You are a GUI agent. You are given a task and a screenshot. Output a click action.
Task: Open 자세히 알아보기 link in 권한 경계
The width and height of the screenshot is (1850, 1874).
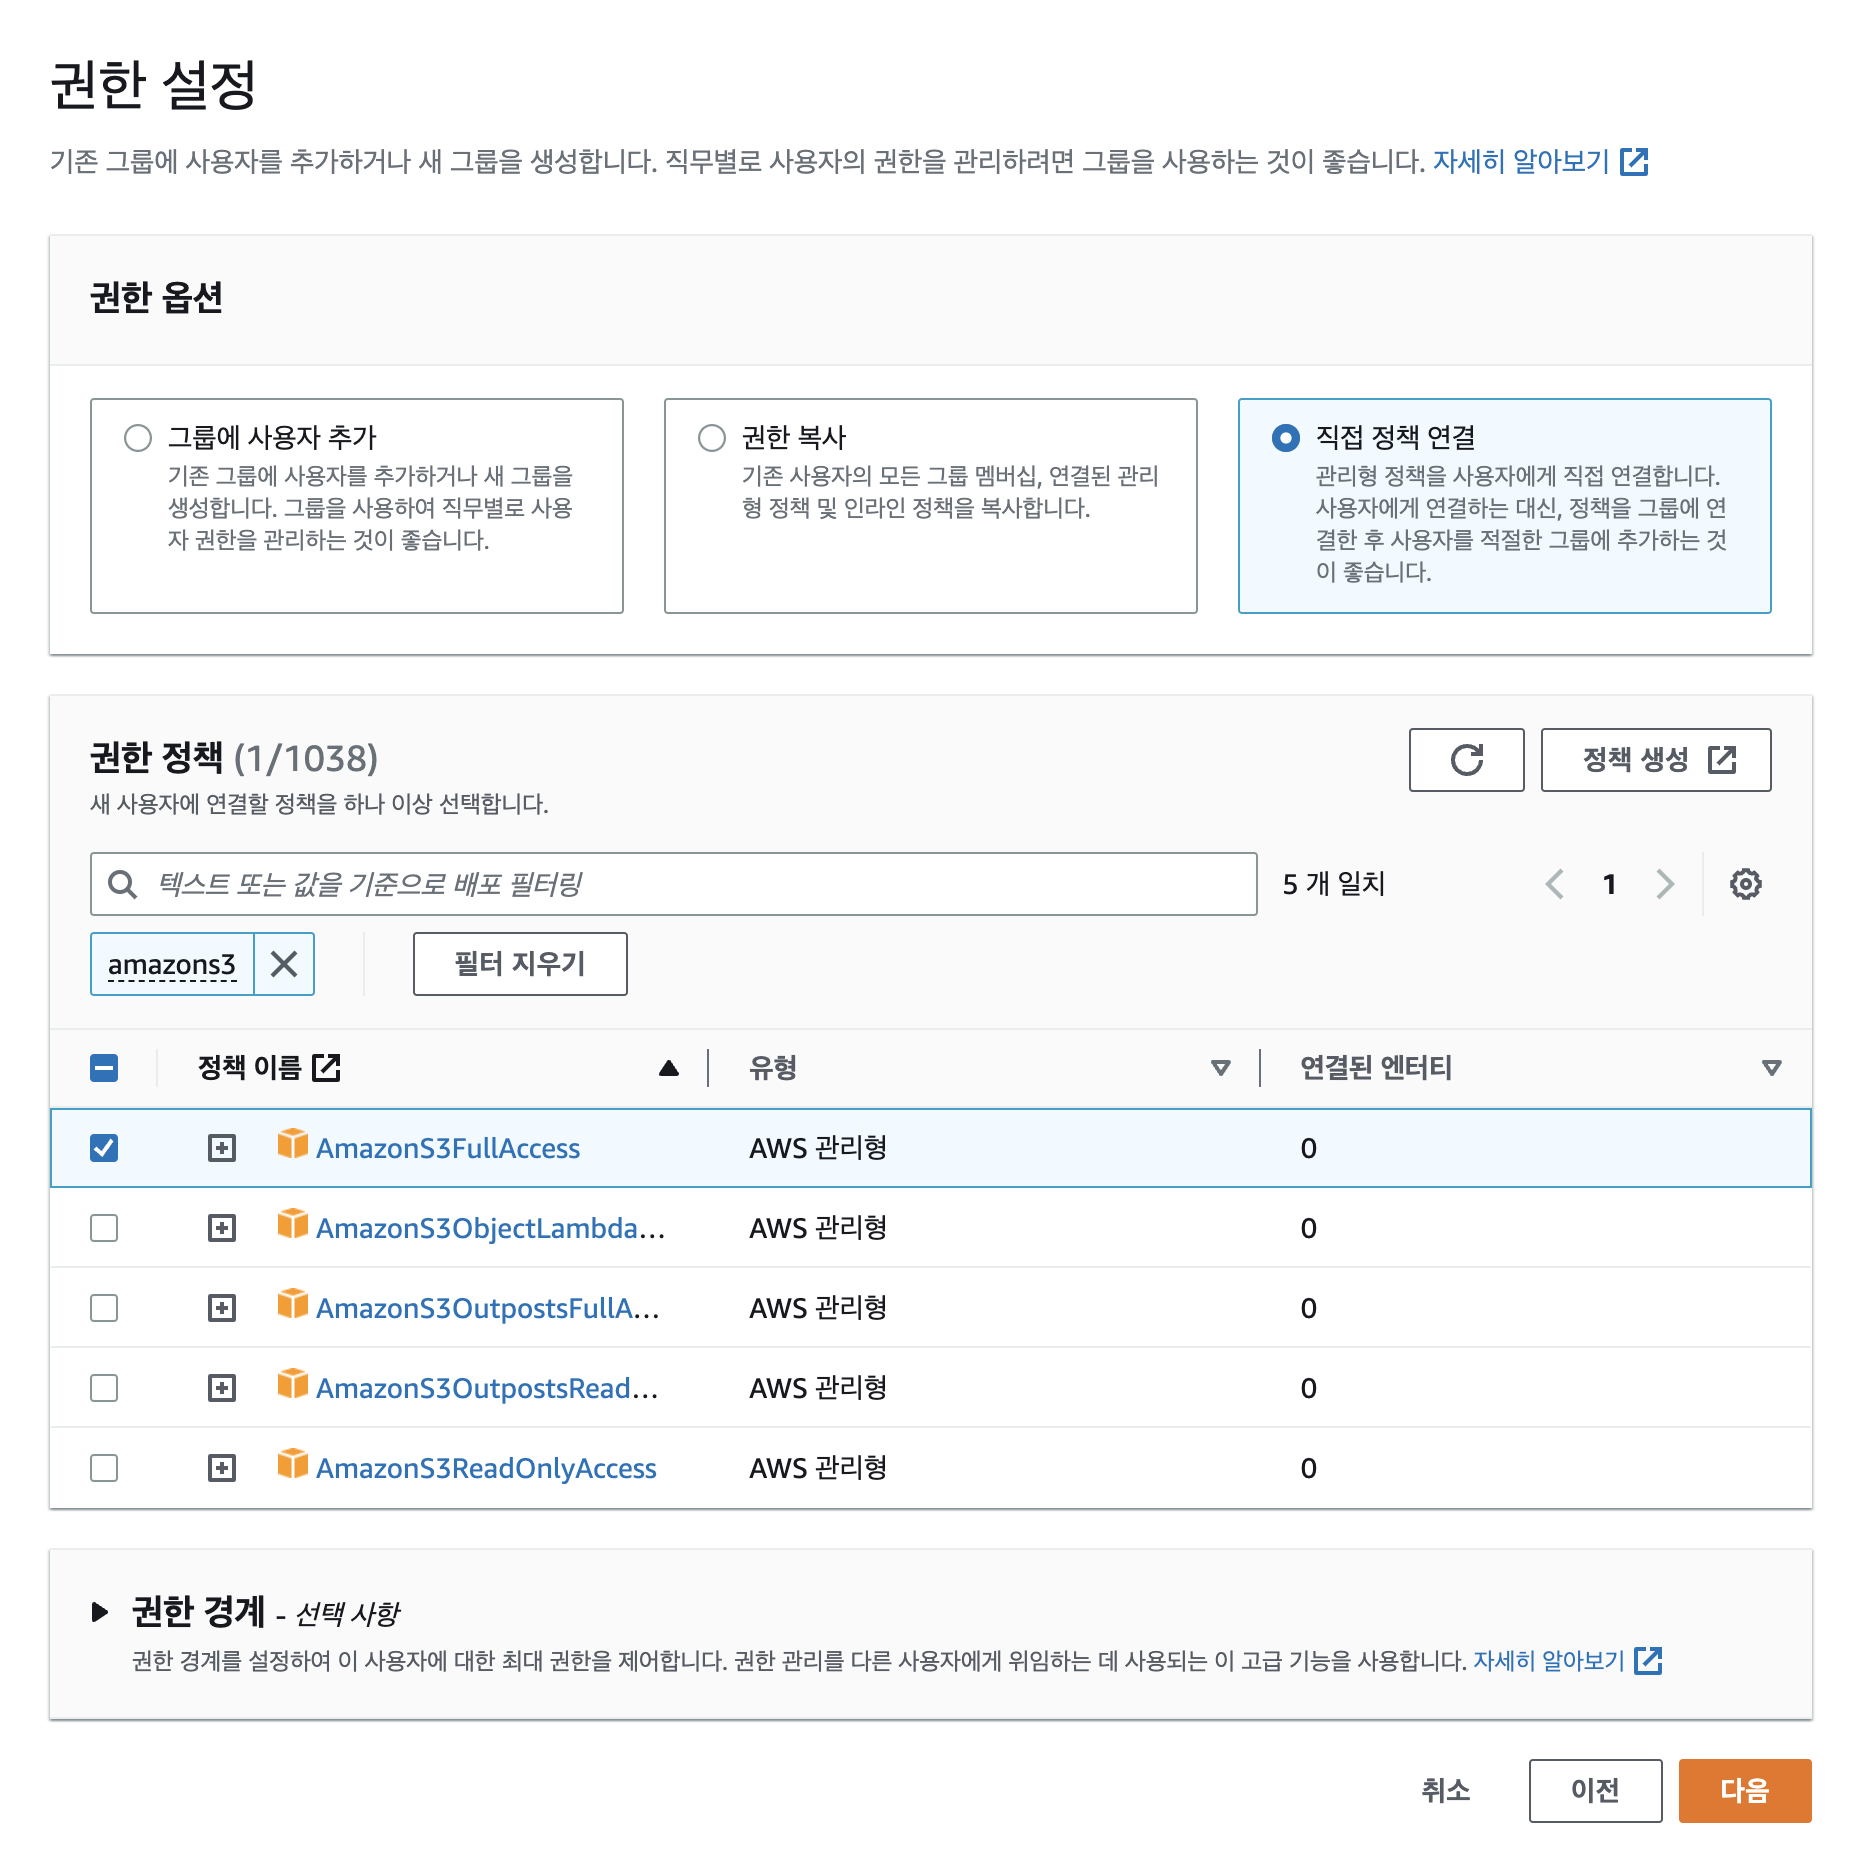(1549, 1661)
